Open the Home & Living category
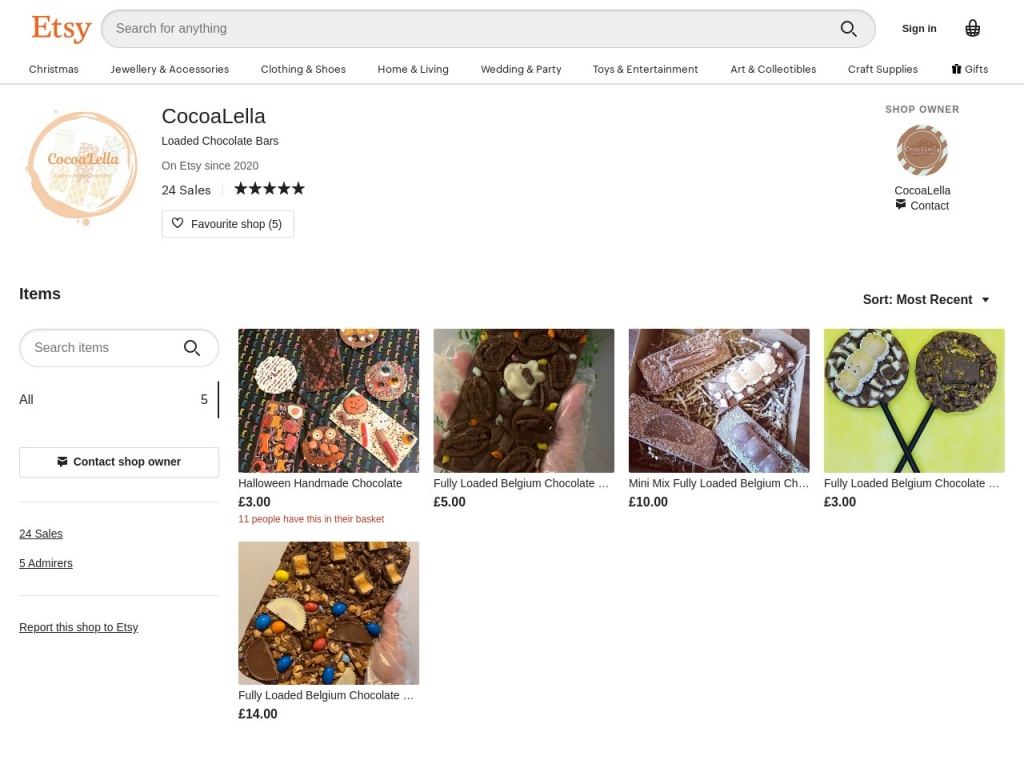This screenshot has height=768, width=1024. click(x=413, y=69)
